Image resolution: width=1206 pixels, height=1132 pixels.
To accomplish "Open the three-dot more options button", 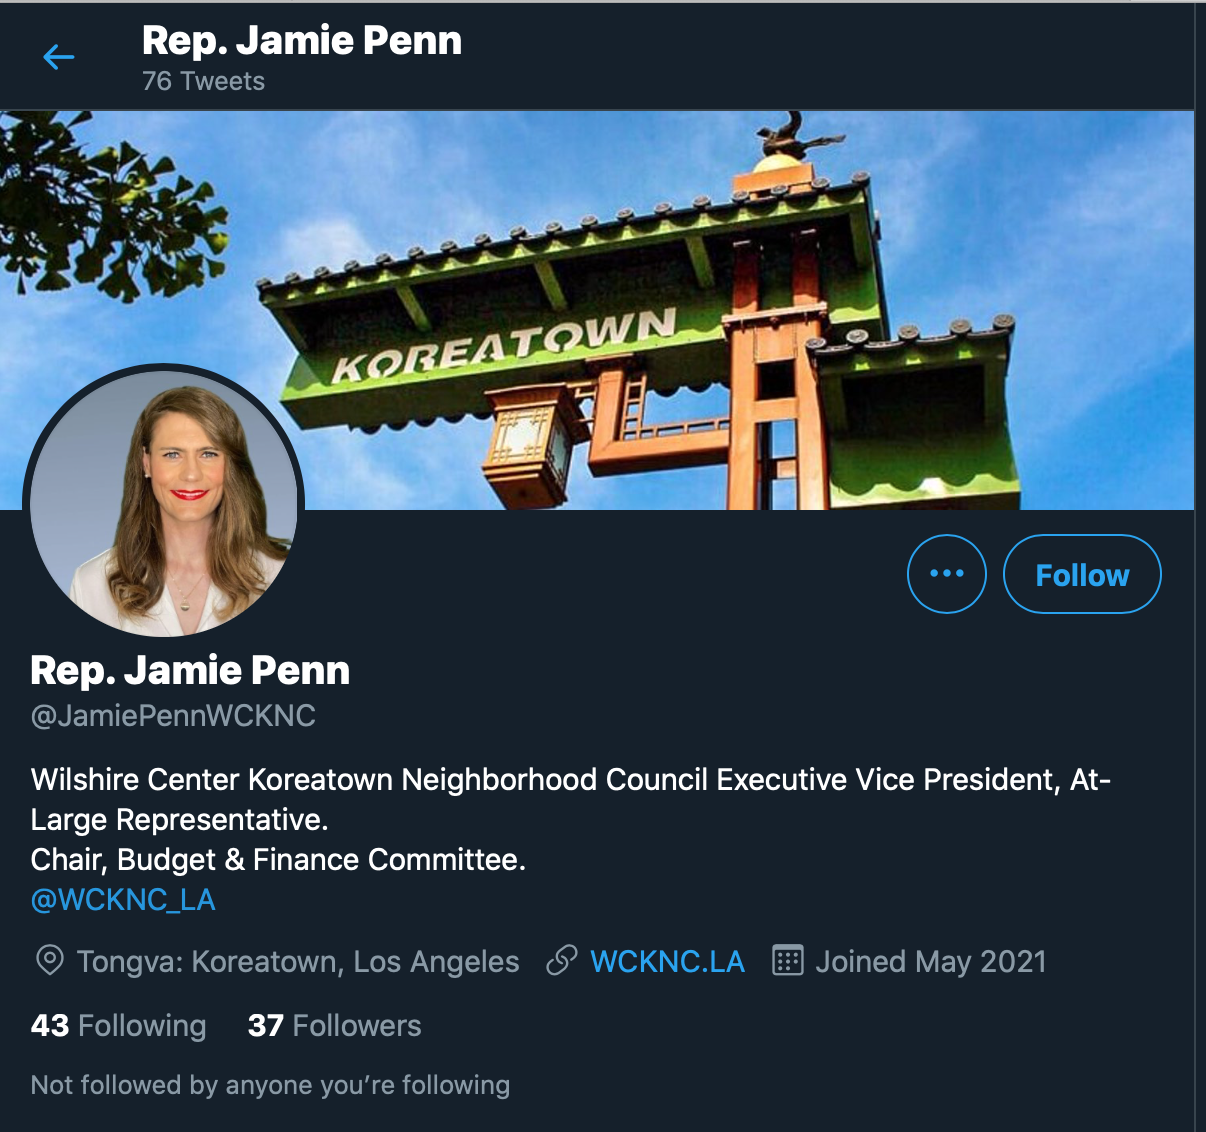I will [946, 574].
